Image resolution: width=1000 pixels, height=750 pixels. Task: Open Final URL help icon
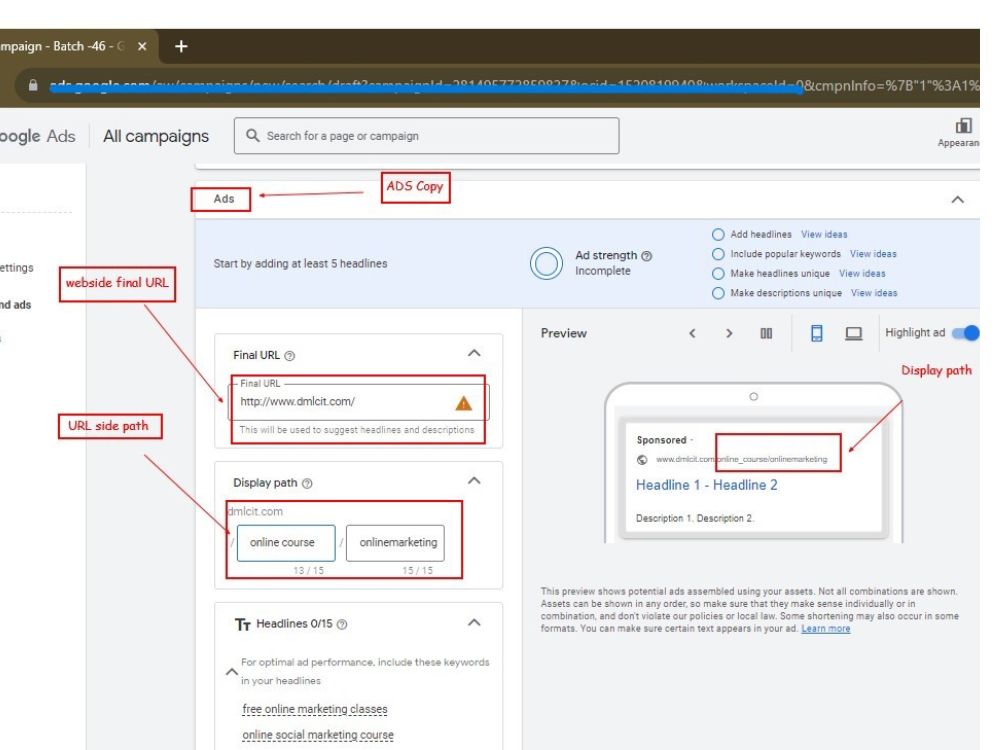[290, 356]
